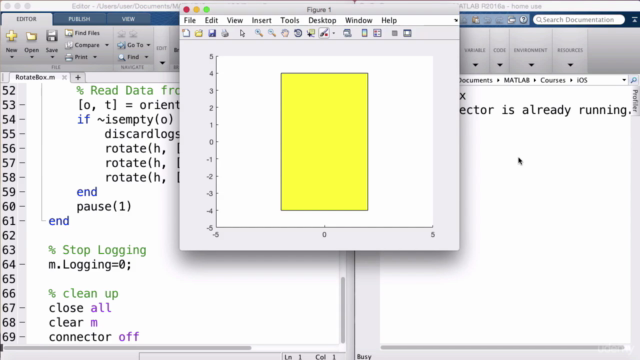The height and width of the screenshot is (360, 640).
Task: Click Help question mark icon in quick toolbar
Action: pos(524,20)
